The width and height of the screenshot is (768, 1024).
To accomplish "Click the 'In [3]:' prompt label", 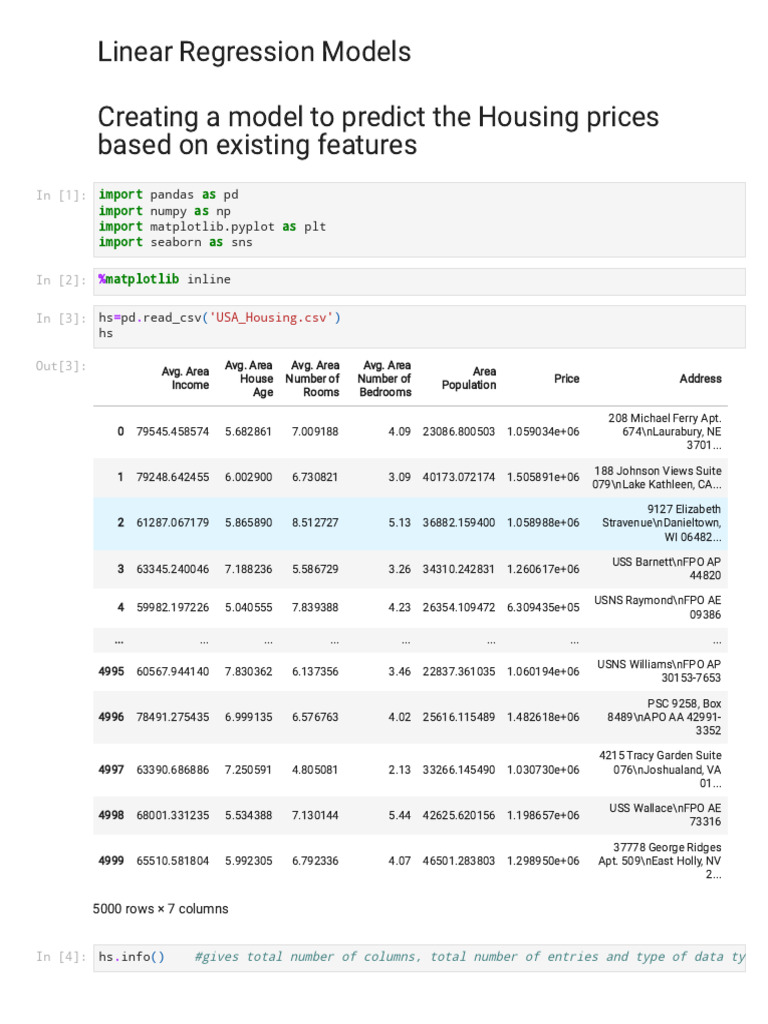I will [x=61, y=319].
